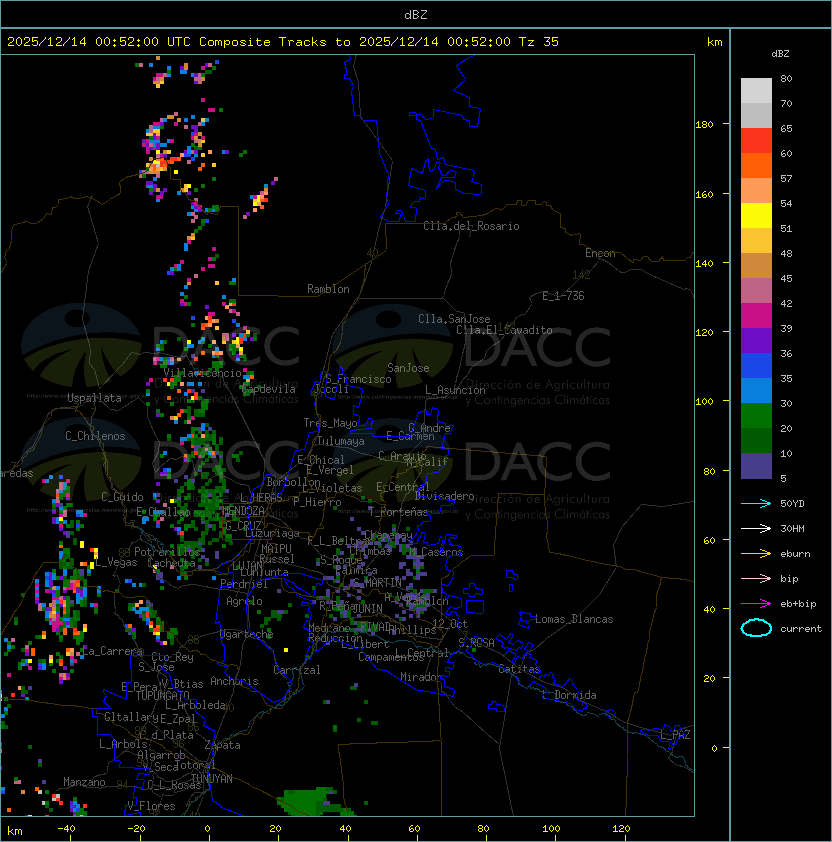Viewport: 832px width, 842px height.
Task: Click the 'L_Dormida' map label
Action: (x=569, y=695)
